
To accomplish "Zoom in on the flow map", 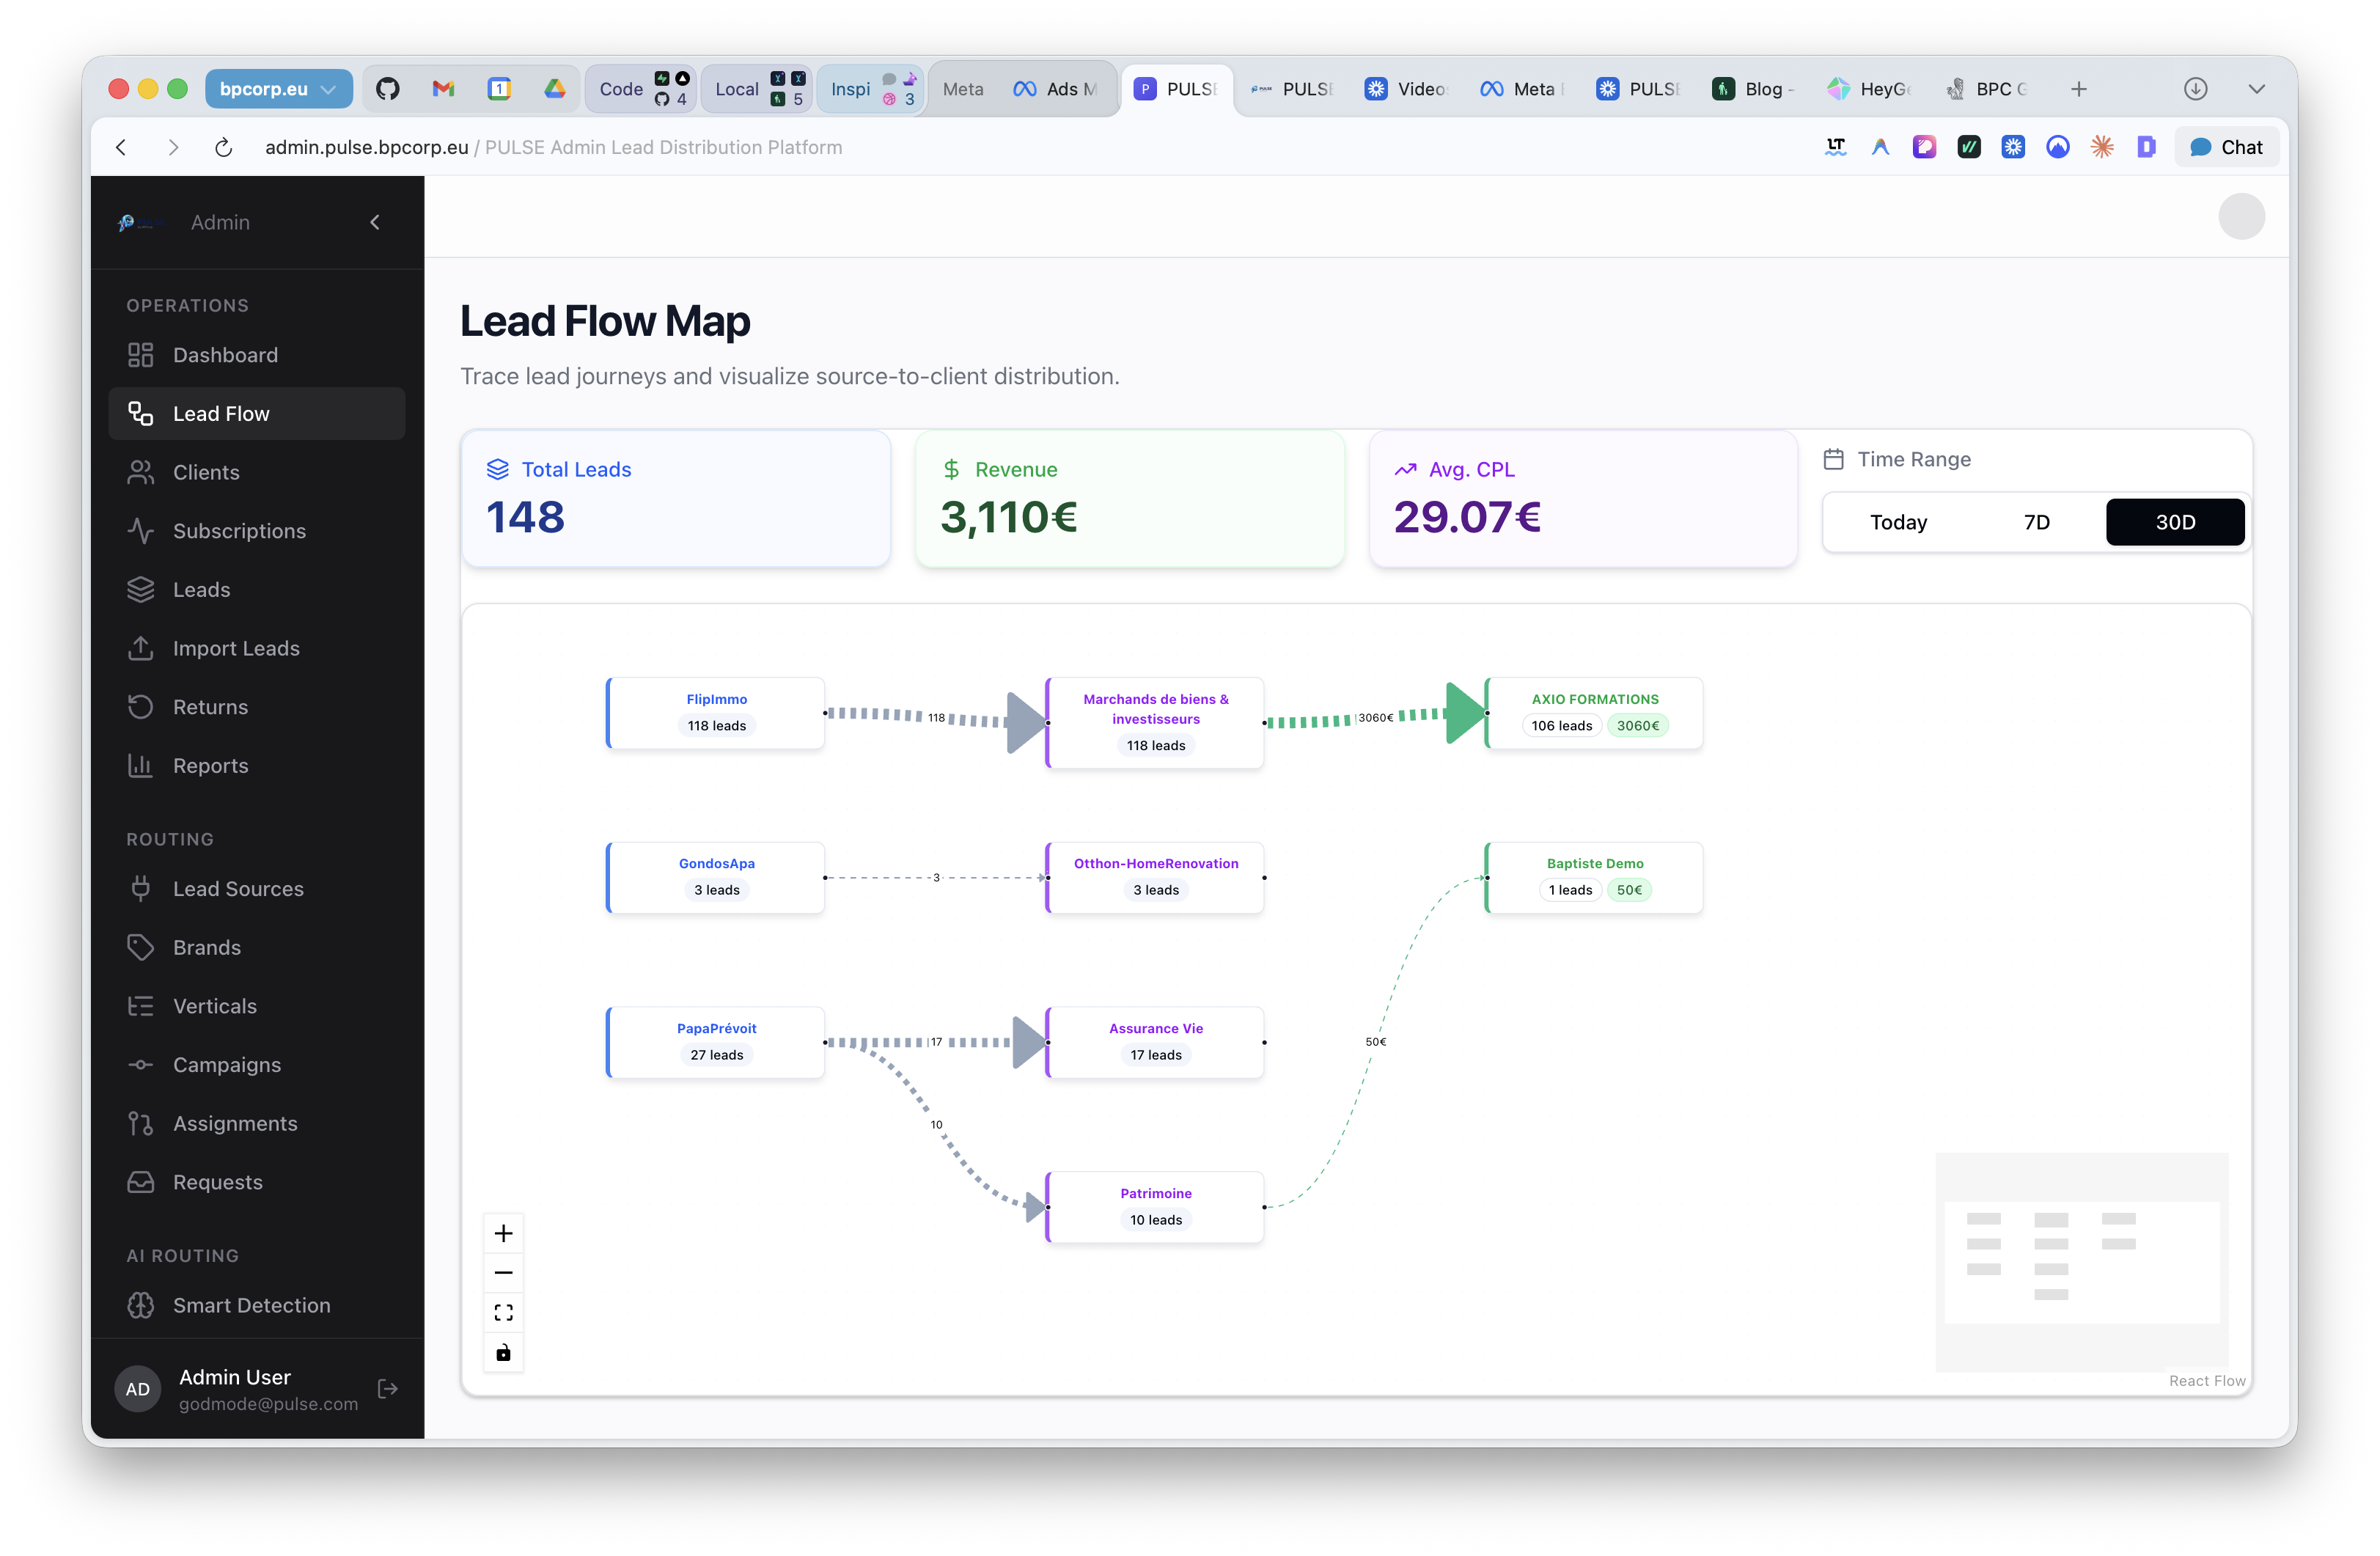I will pos(503,1233).
